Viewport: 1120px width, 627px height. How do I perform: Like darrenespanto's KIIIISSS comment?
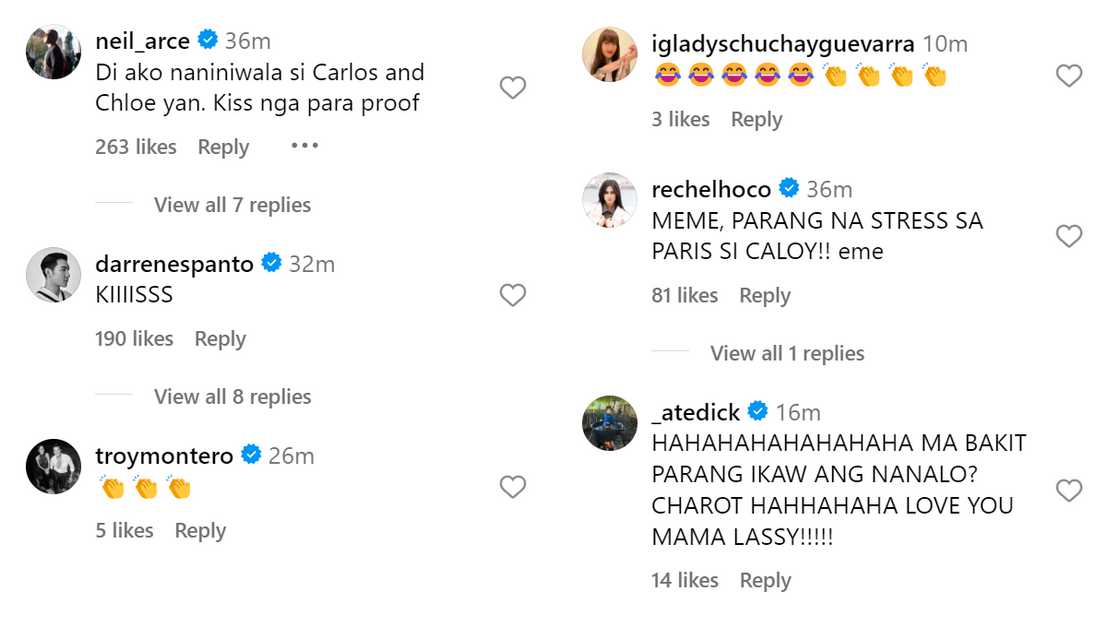[512, 295]
